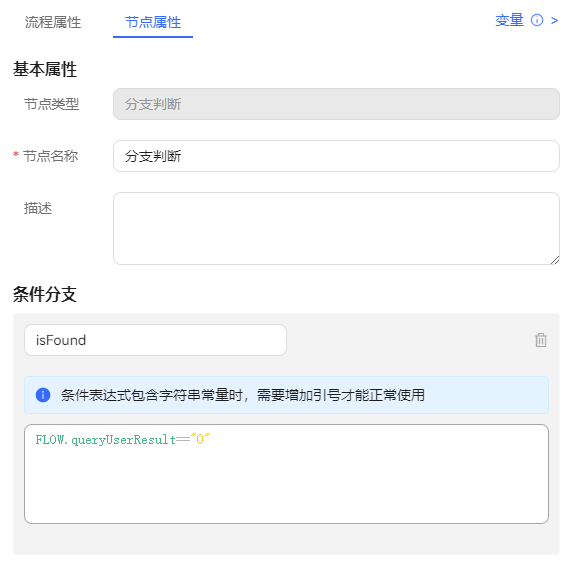Click the 描述 field label
Image resolution: width=577 pixels, height=571 pixels.
point(38,208)
